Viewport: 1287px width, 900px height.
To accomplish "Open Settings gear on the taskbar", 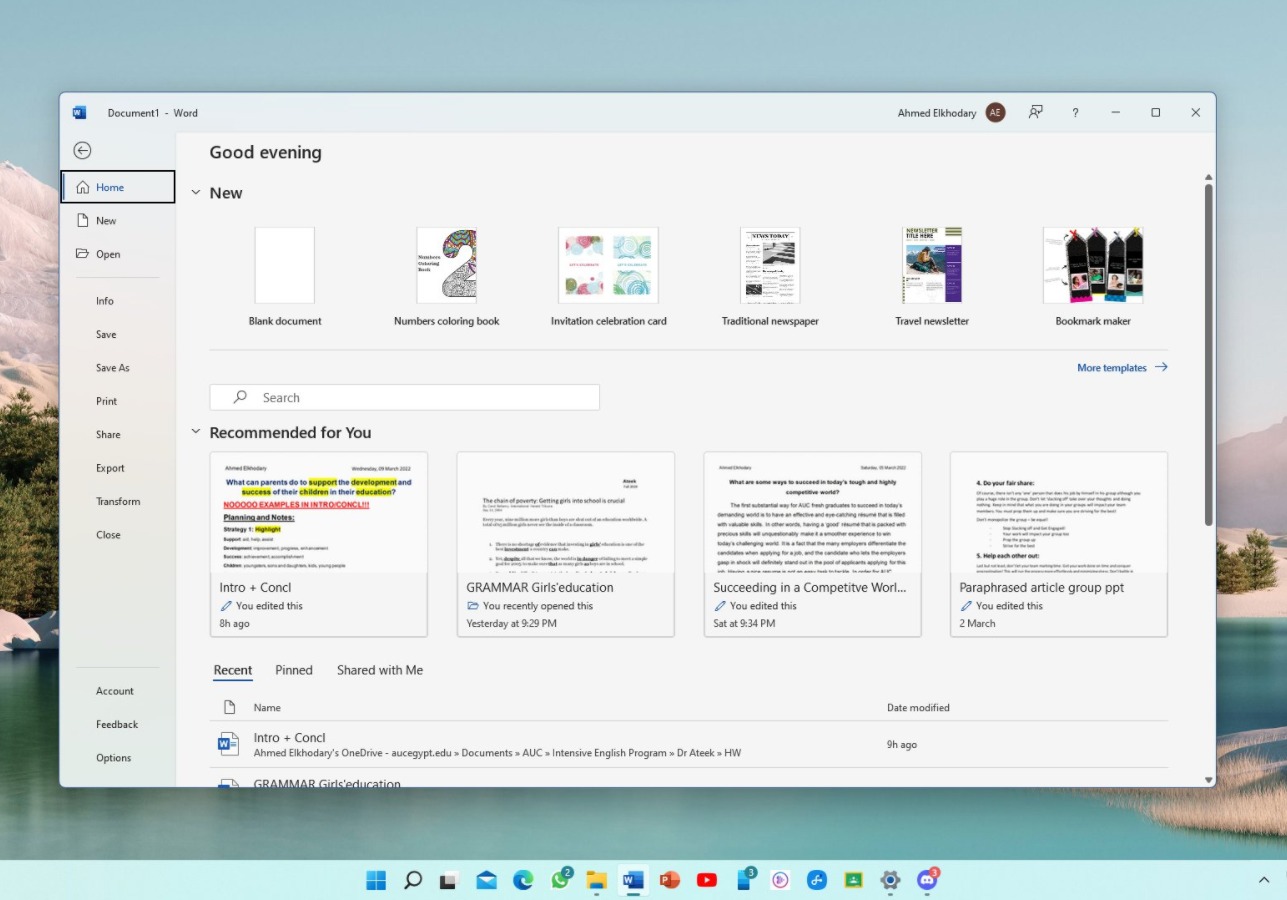I will [x=890, y=880].
